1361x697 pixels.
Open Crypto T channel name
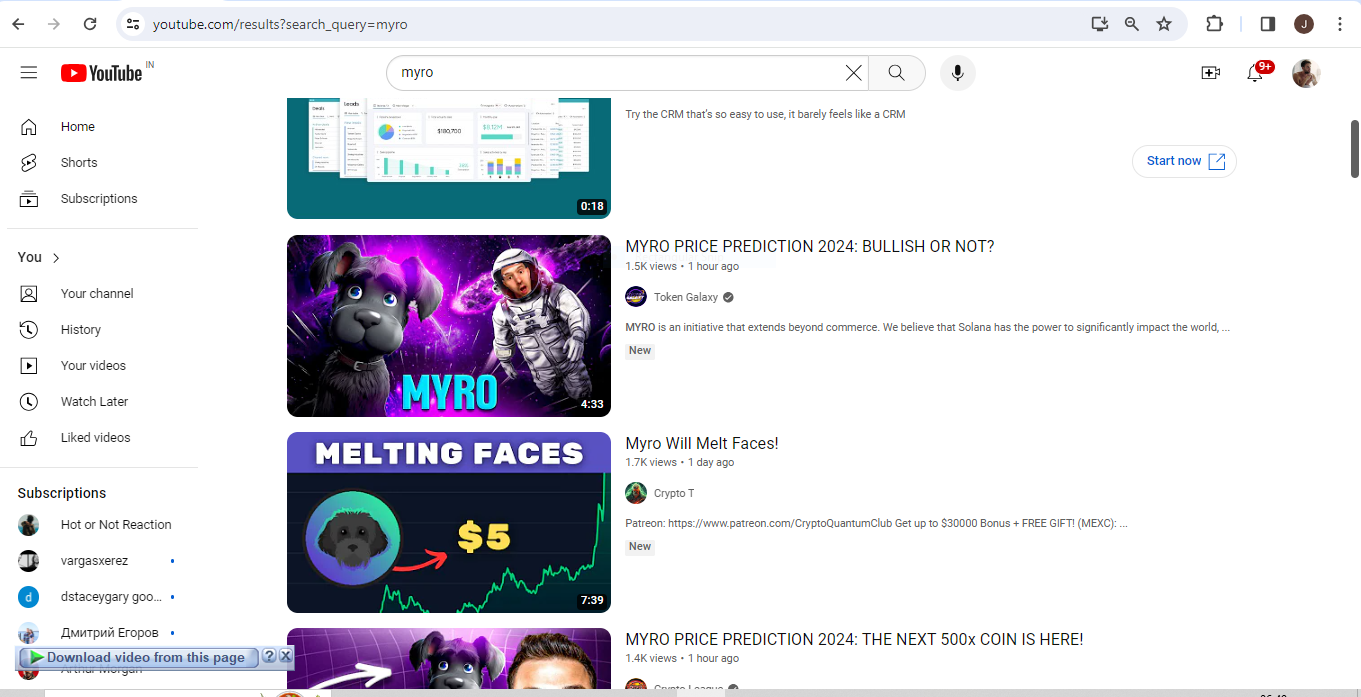(x=674, y=493)
